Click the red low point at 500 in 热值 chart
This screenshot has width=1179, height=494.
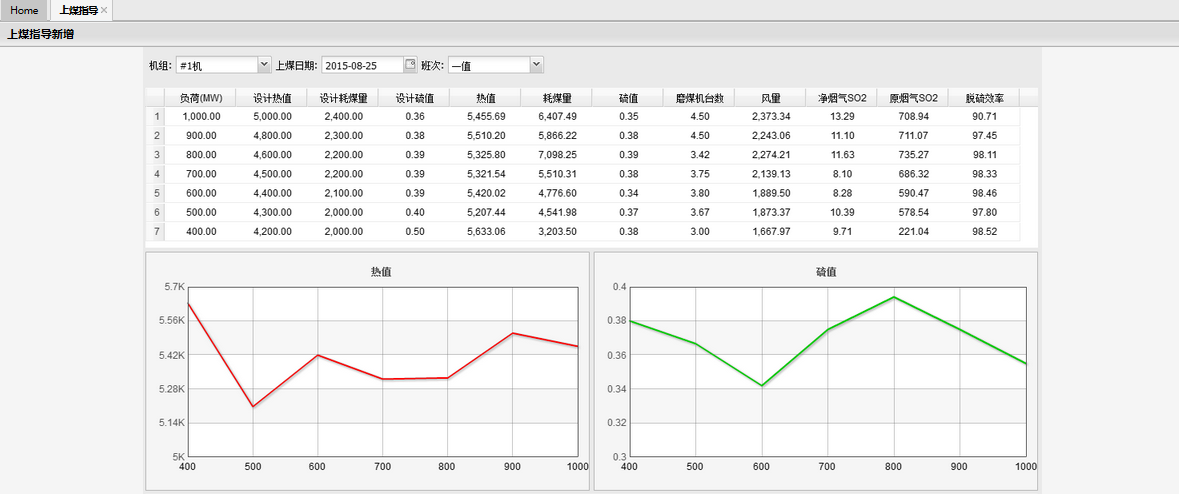[252, 406]
